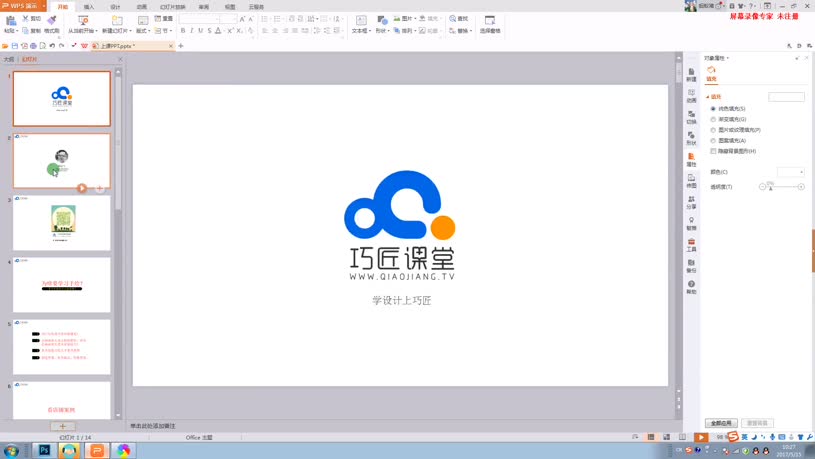Select Pattern Fill (图案填充) radio option
The width and height of the screenshot is (815, 459).
click(713, 141)
